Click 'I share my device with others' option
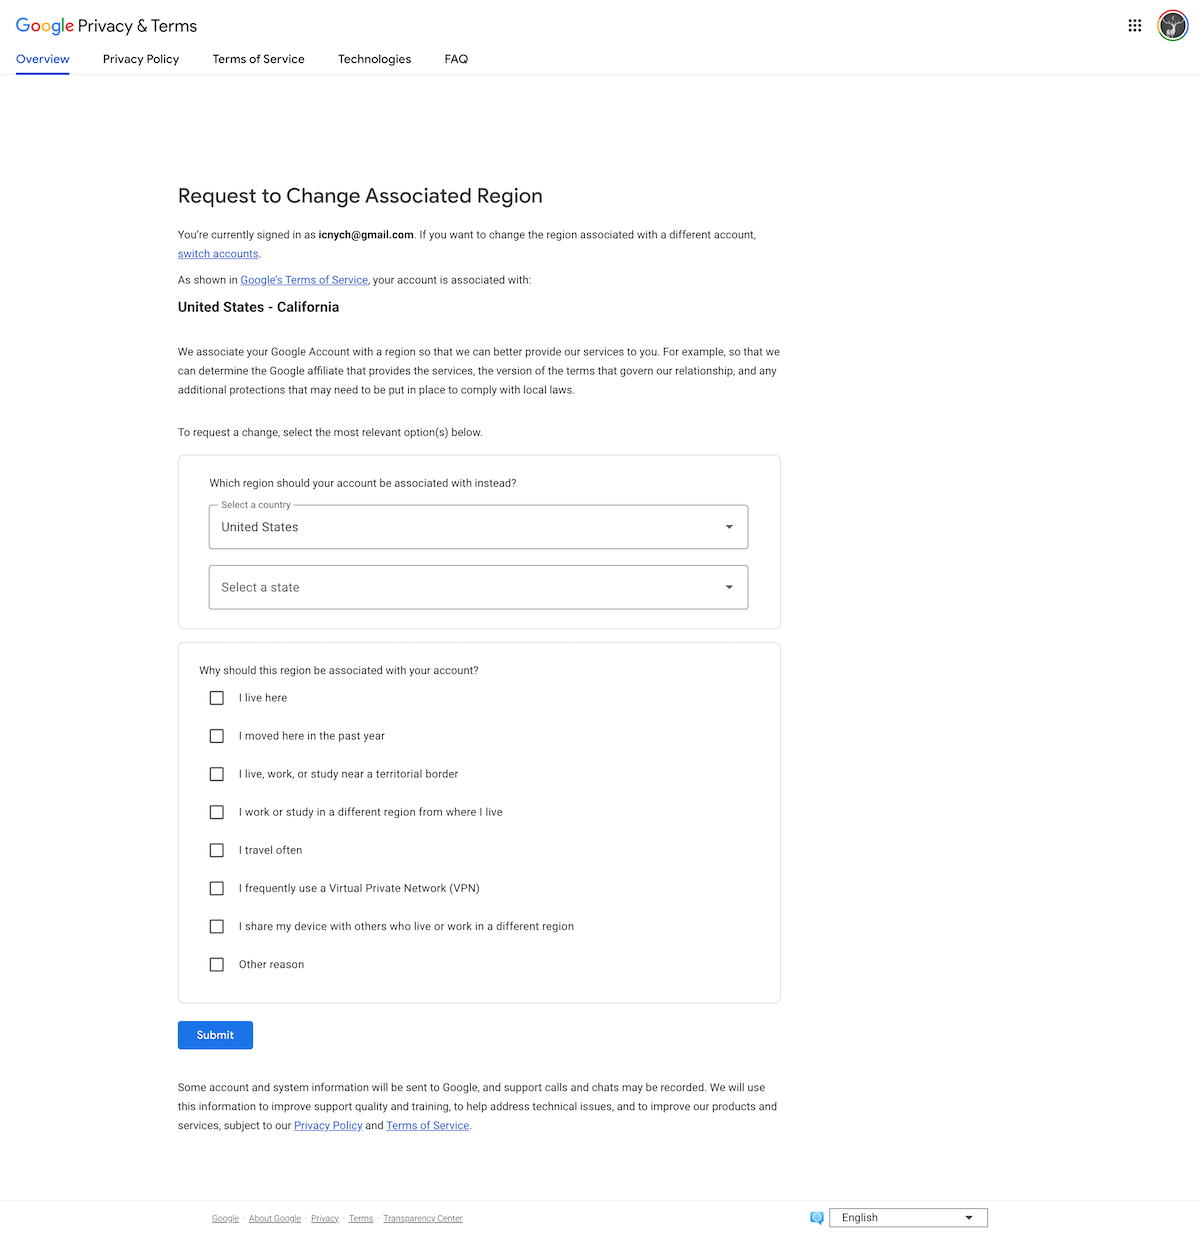This screenshot has width=1200, height=1236. (216, 926)
